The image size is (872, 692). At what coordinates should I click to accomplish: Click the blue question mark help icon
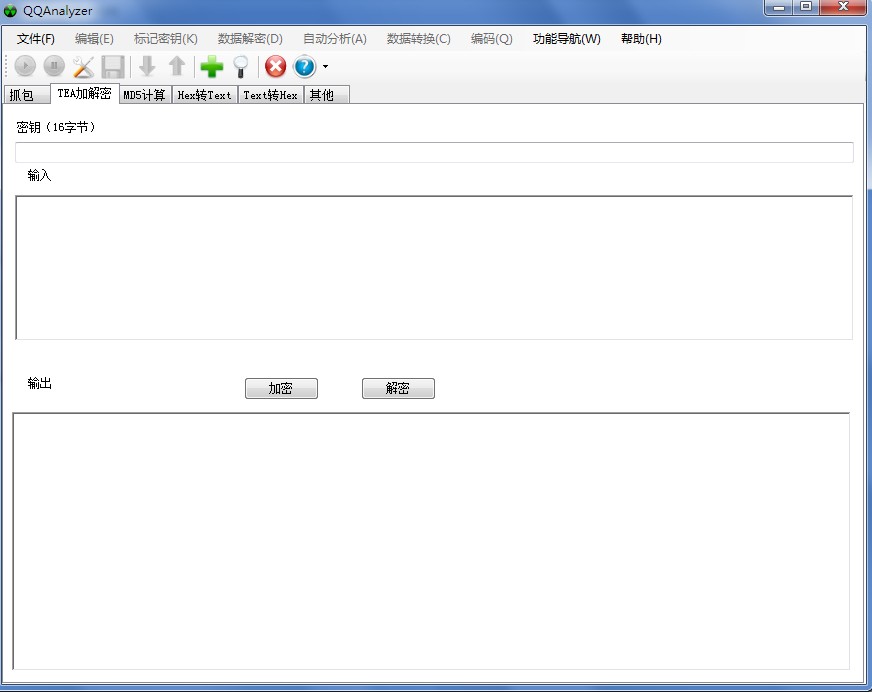click(x=305, y=67)
